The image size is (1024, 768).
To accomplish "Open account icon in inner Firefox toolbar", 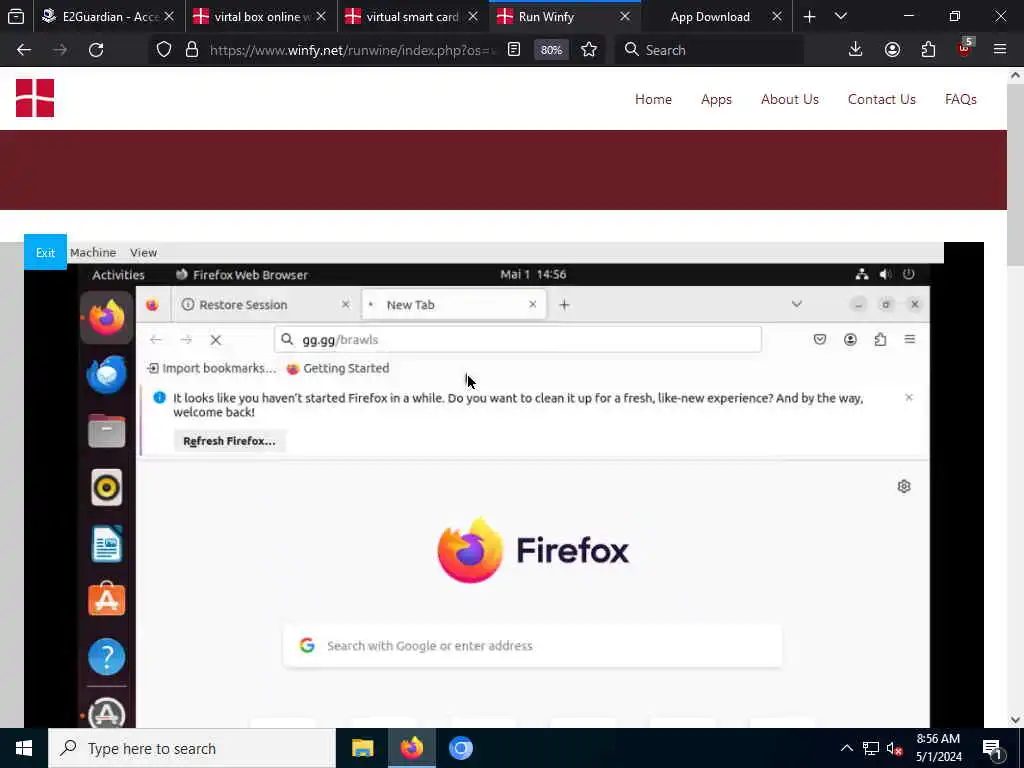I will pos(850,340).
